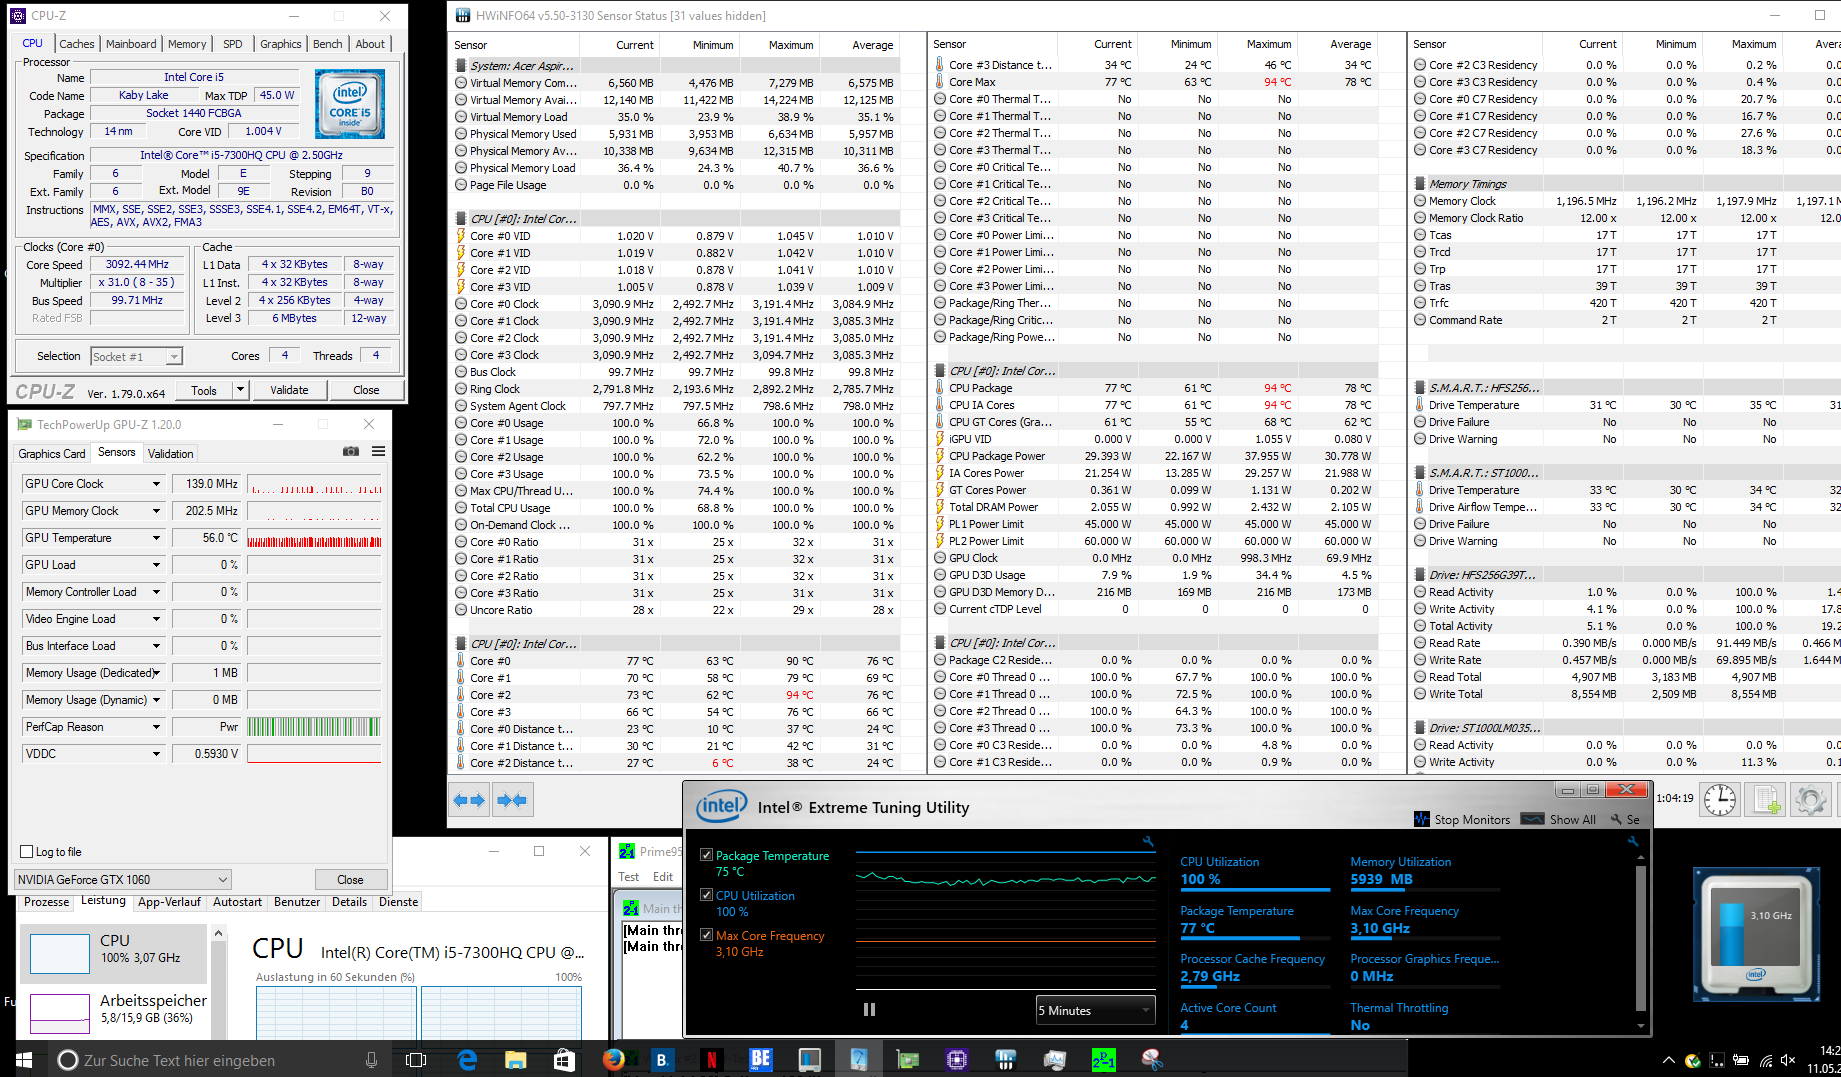Click the Wi-Fi icon in system tray

1766,1060
